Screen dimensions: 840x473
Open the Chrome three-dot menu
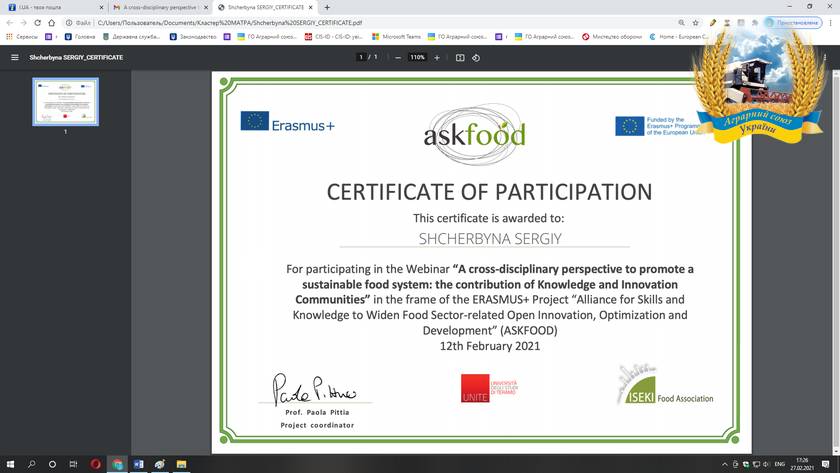pyautogui.click(x=830, y=22)
